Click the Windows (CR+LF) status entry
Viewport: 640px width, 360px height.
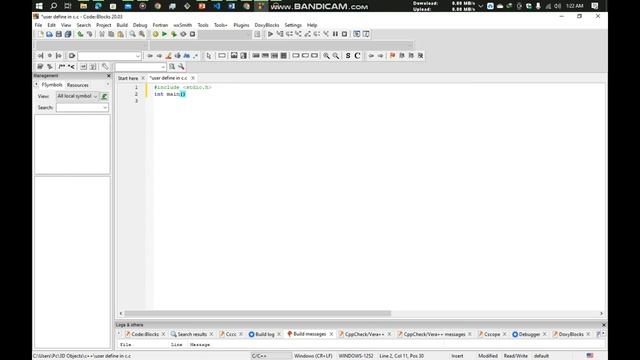(313, 356)
